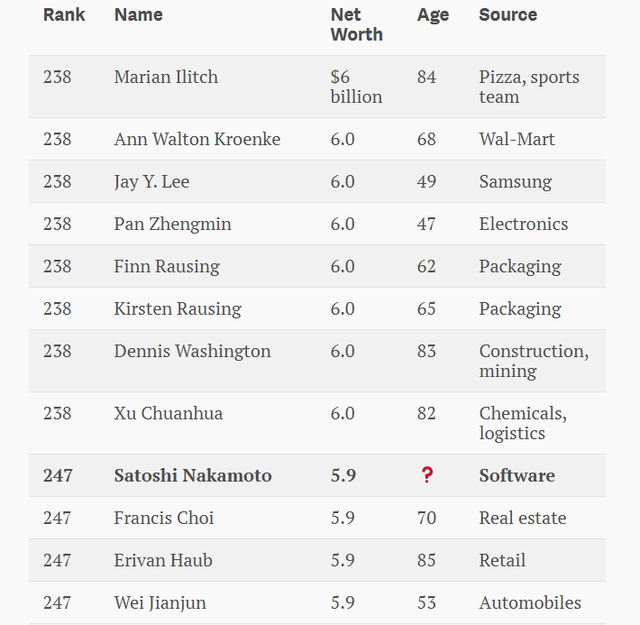Click on Marian Ilitch name
The height and width of the screenshot is (625, 640).
166,77
